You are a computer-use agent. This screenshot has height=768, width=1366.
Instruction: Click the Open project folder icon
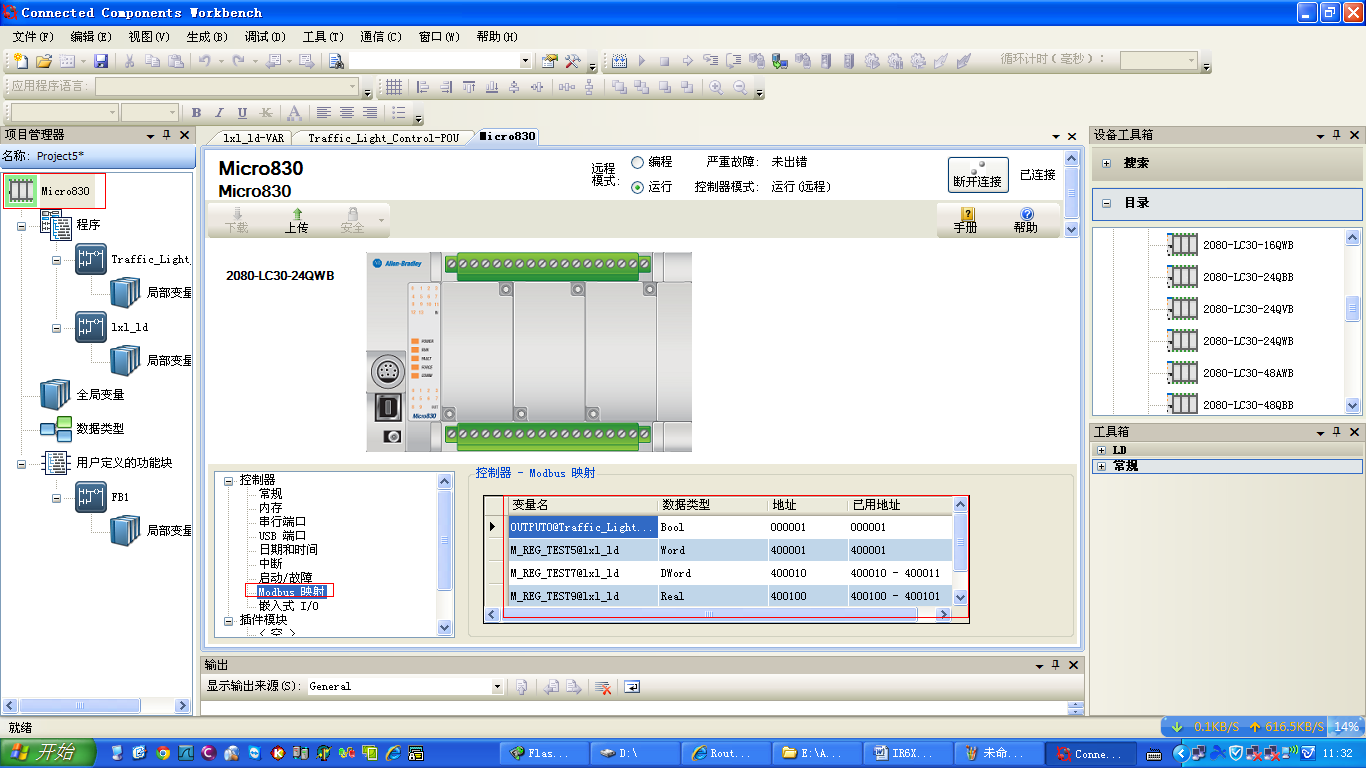pos(44,61)
